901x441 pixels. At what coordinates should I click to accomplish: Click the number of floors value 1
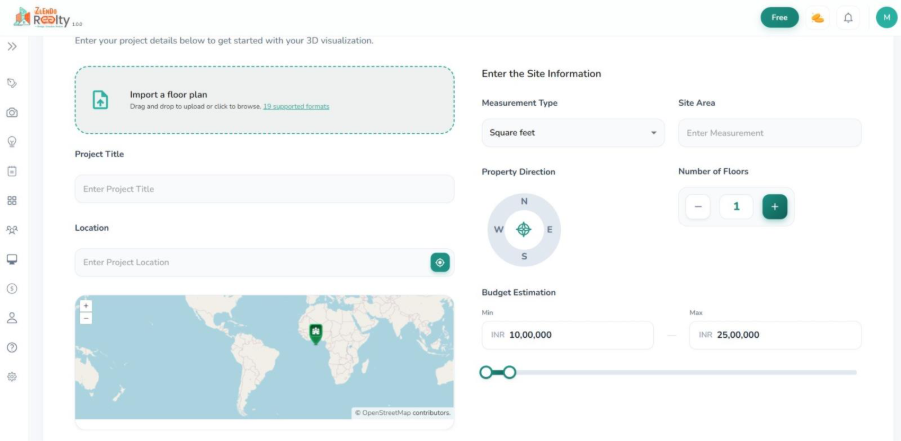tap(736, 206)
